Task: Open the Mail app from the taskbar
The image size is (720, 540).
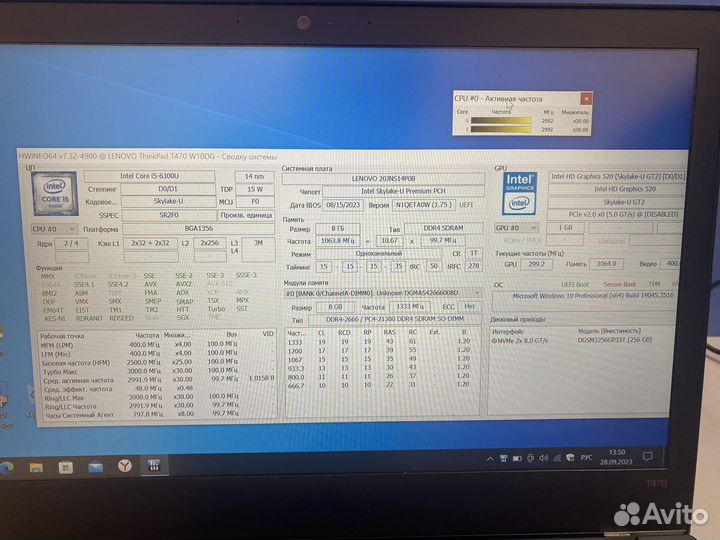Action: (96, 467)
